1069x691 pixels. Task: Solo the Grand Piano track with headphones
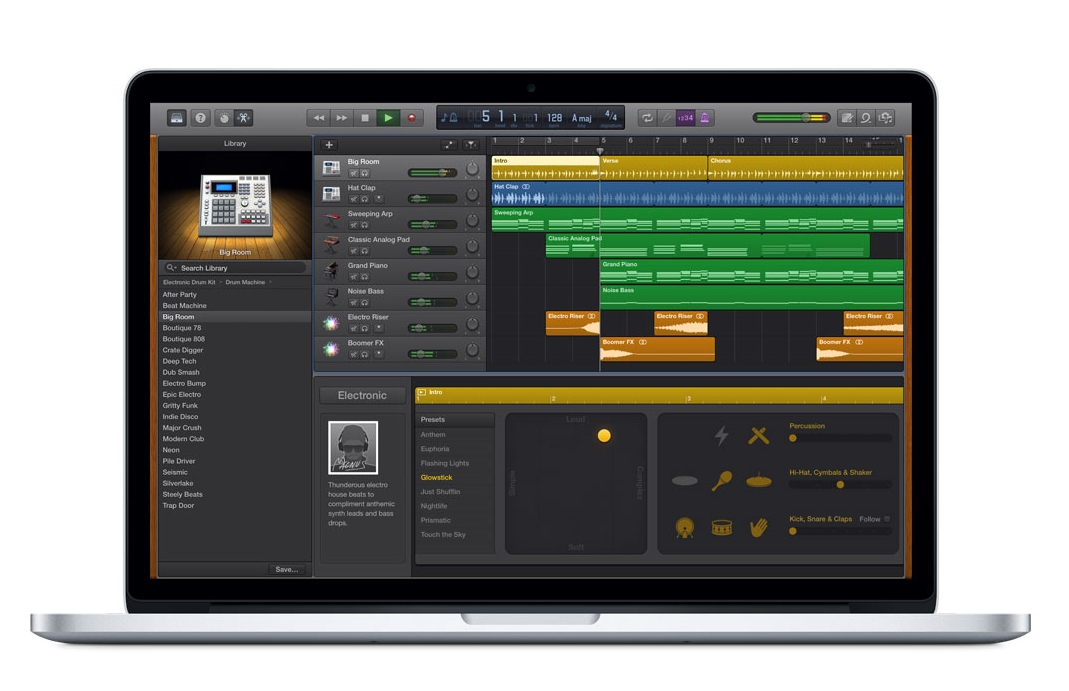click(364, 277)
